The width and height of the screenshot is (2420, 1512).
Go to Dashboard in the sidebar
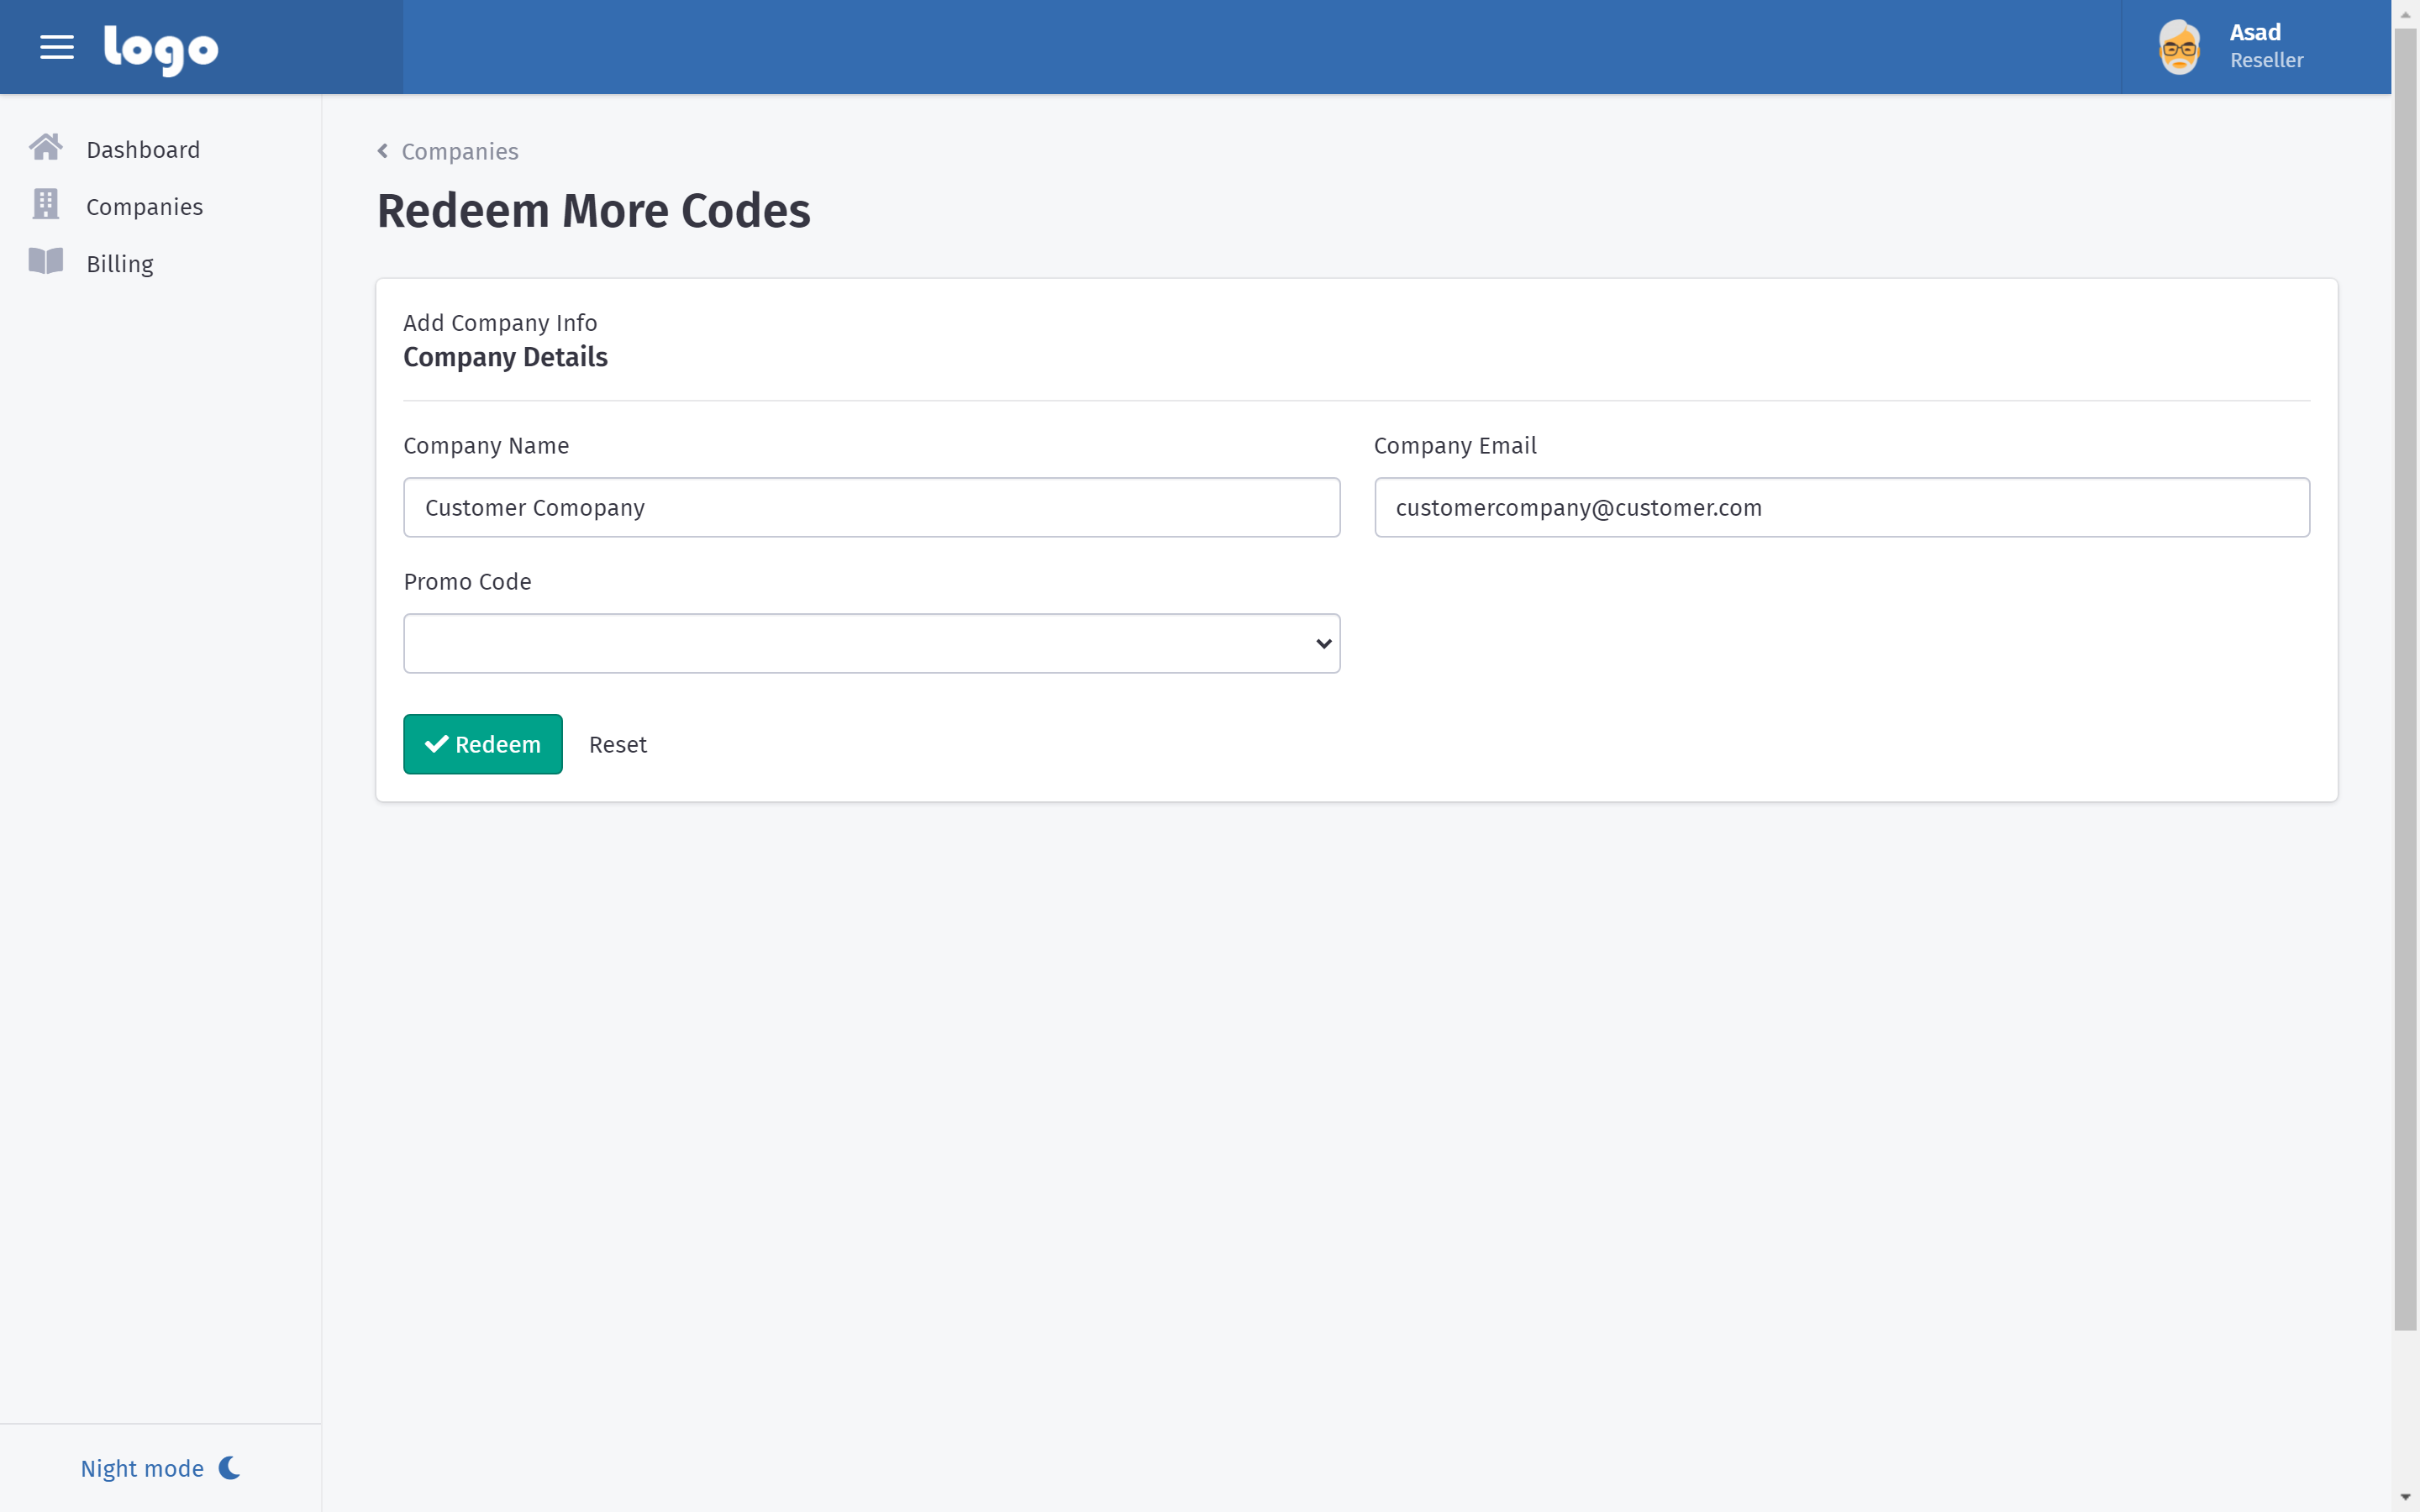point(143,150)
